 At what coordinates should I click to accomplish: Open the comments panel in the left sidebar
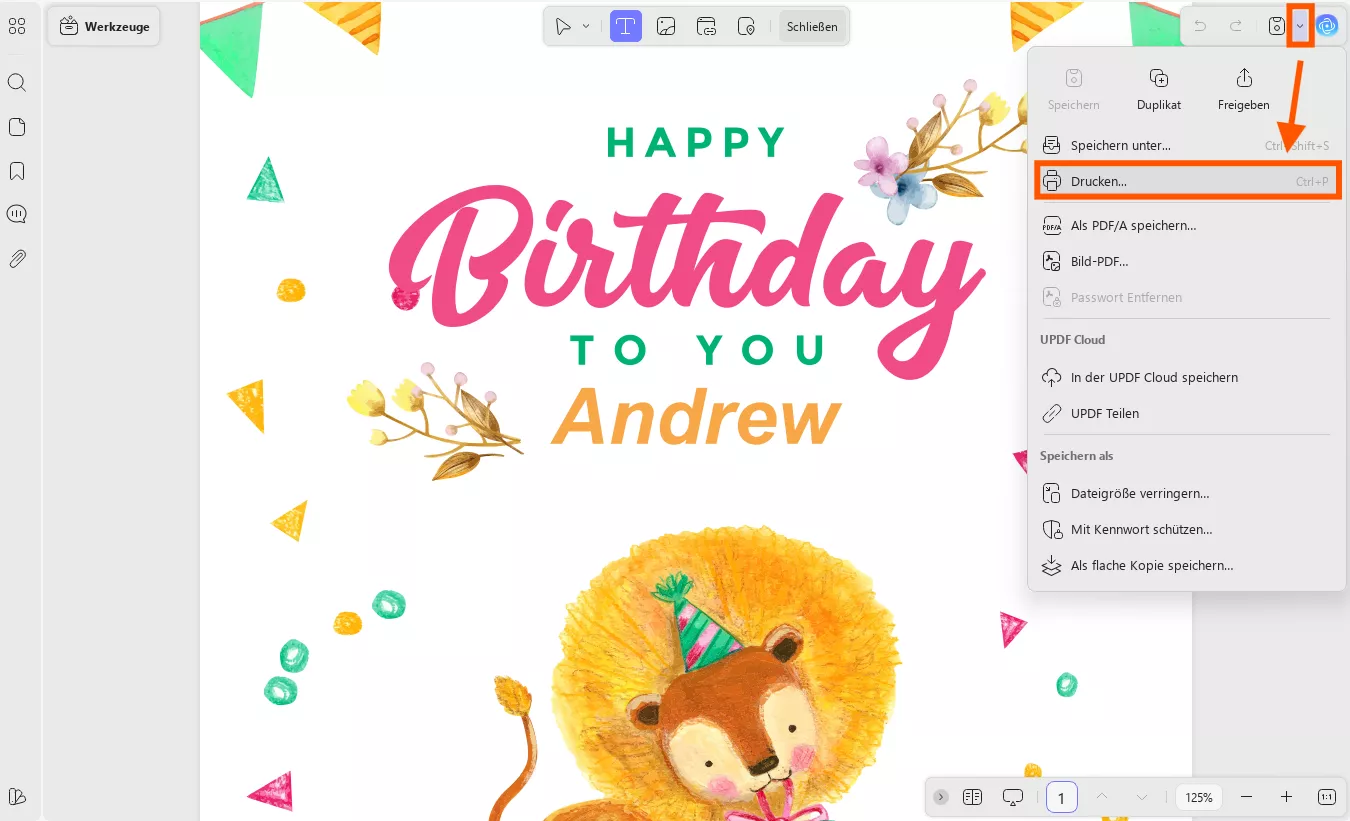click(17, 214)
